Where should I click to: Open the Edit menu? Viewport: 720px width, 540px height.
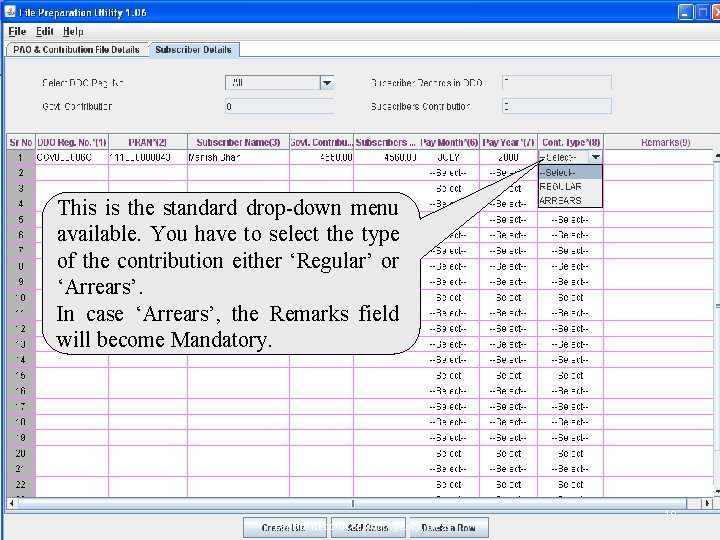(x=45, y=32)
